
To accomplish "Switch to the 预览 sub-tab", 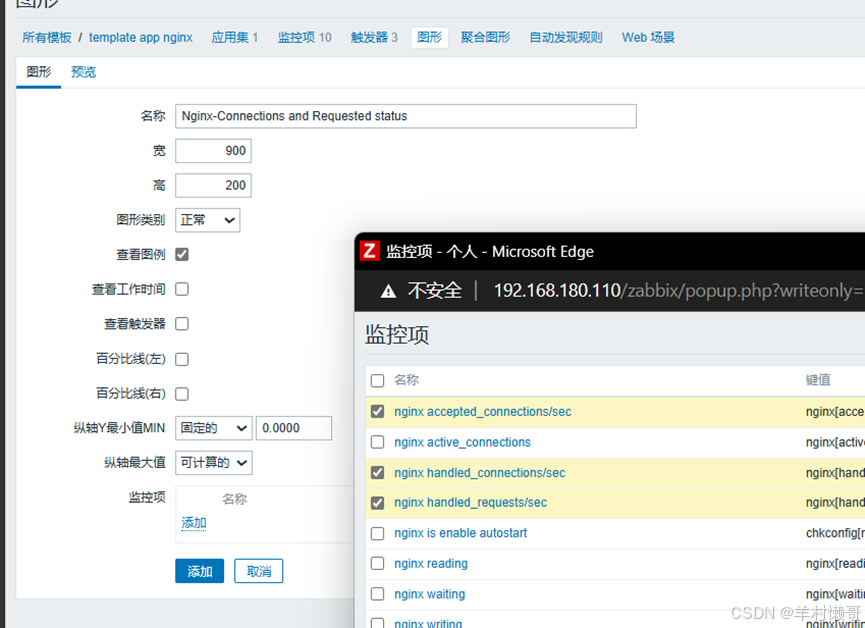I will (83, 72).
